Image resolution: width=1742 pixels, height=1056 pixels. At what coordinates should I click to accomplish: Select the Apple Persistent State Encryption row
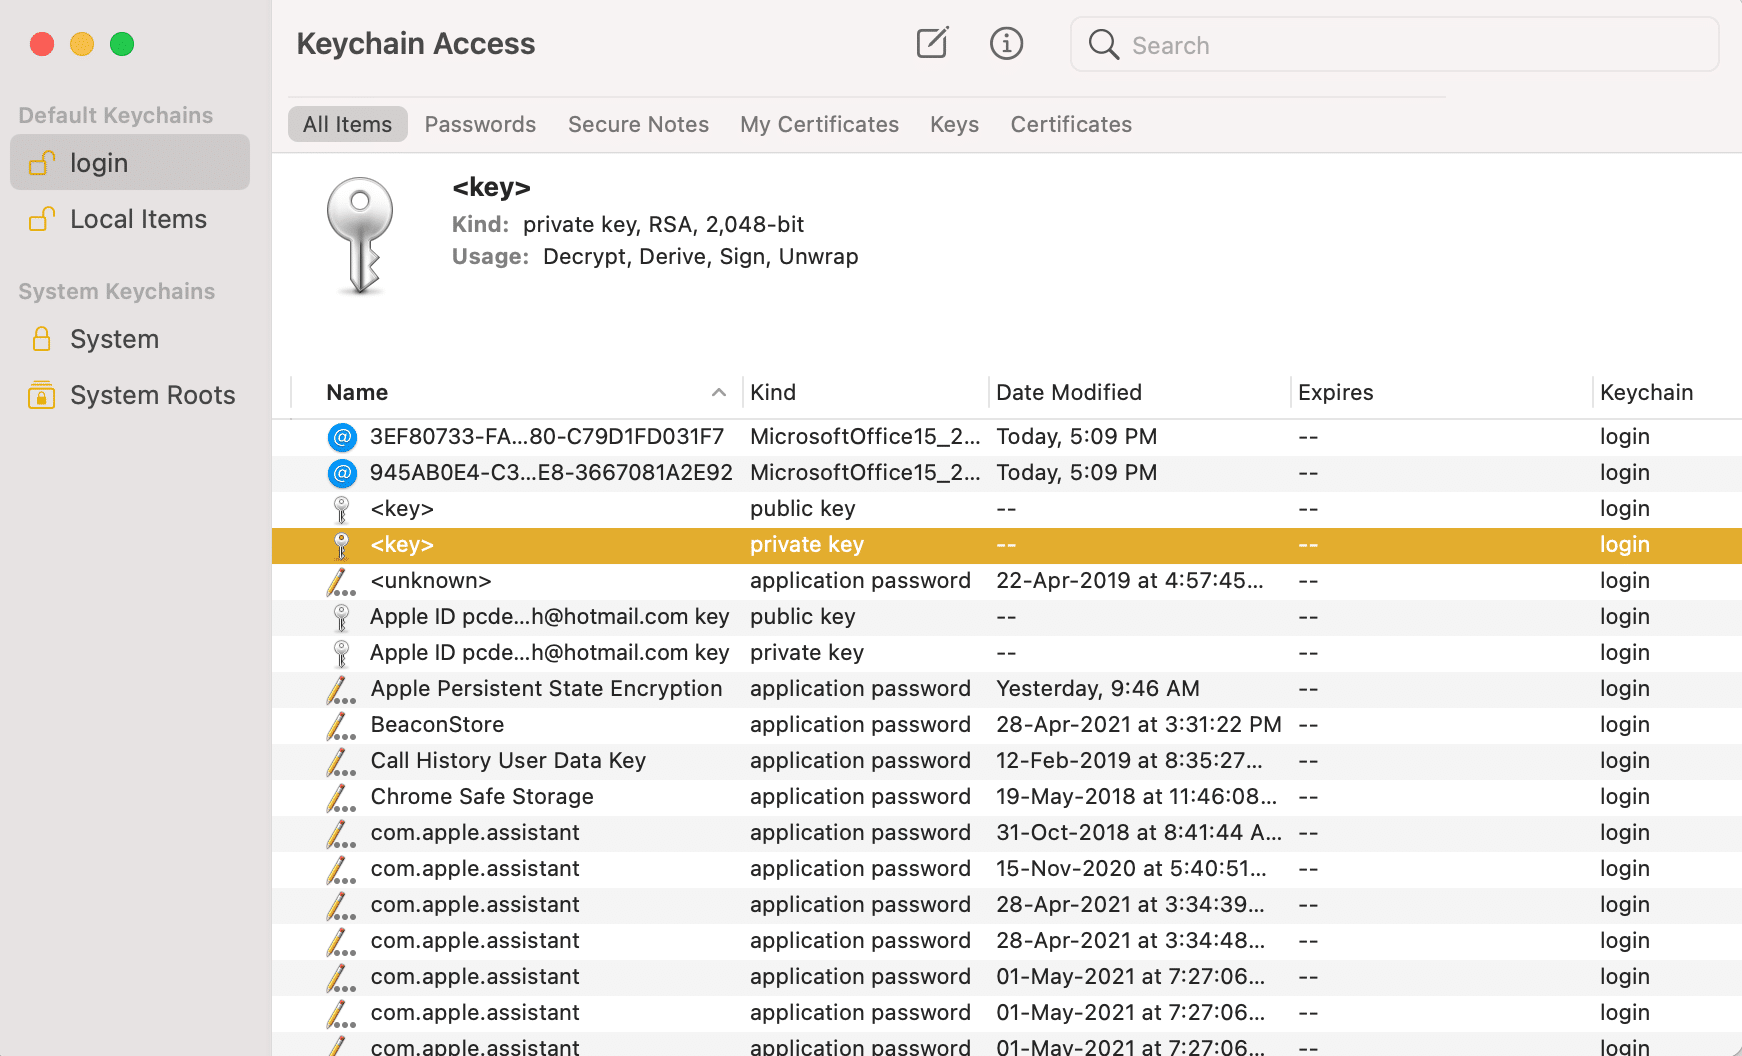coord(546,689)
